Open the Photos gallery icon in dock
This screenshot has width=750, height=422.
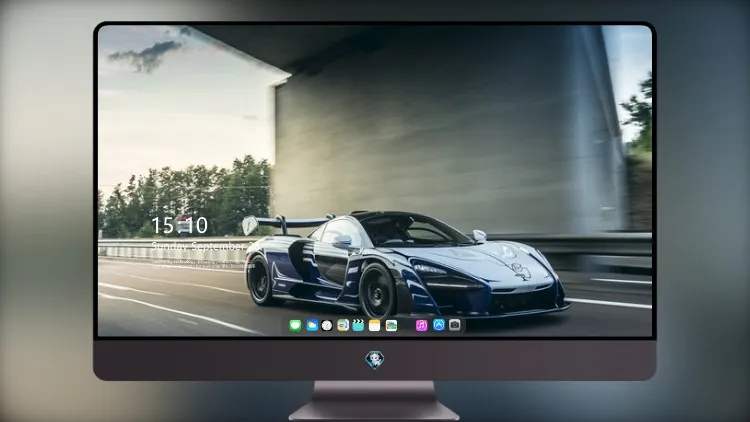pyautogui.click(x=391, y=325)
